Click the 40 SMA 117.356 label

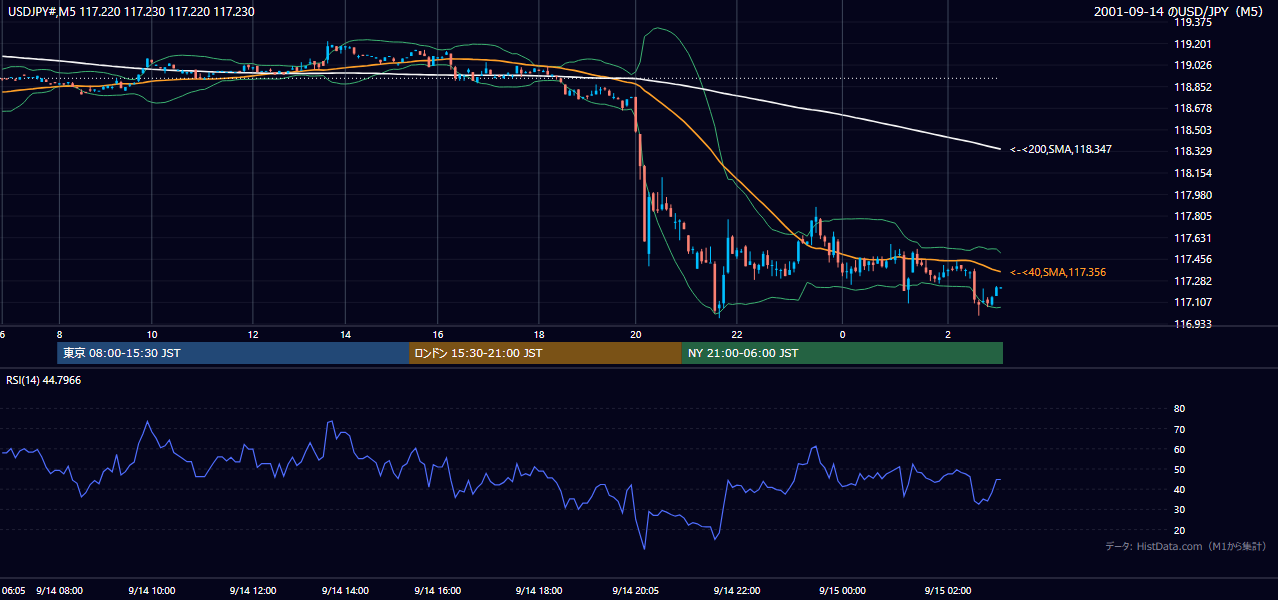pyautogui.click(x=1057, y=272)
